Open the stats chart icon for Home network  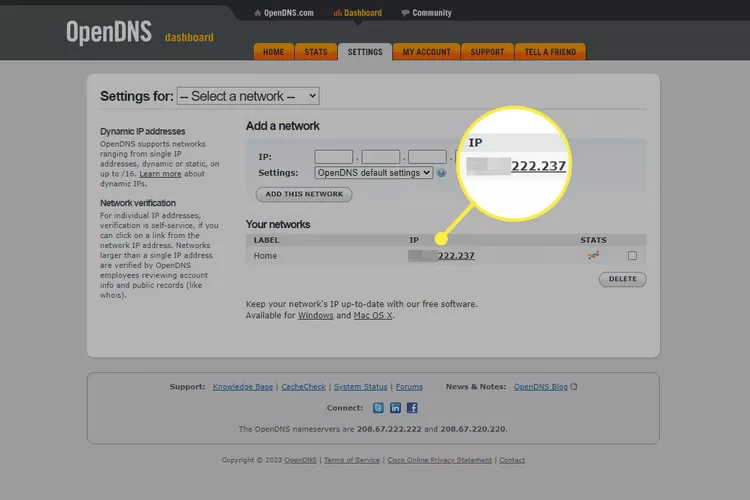tap(593, 256)
